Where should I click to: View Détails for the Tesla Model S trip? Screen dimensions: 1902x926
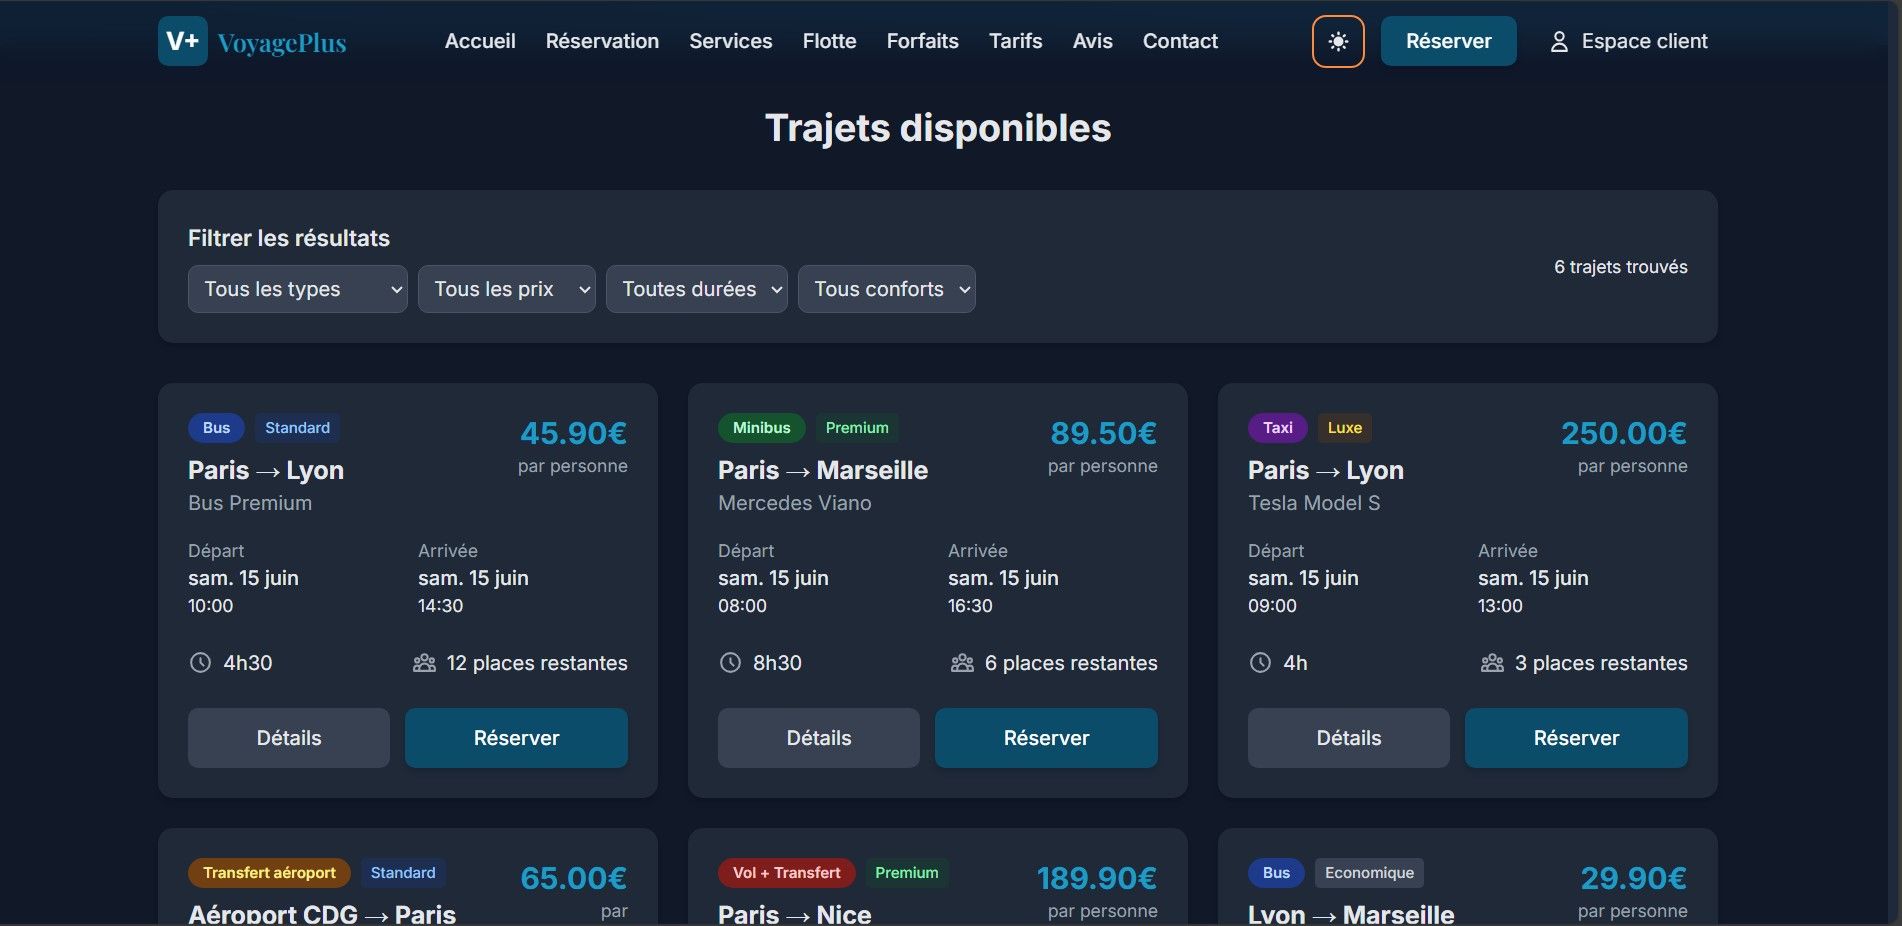(x=1349, y=738)
